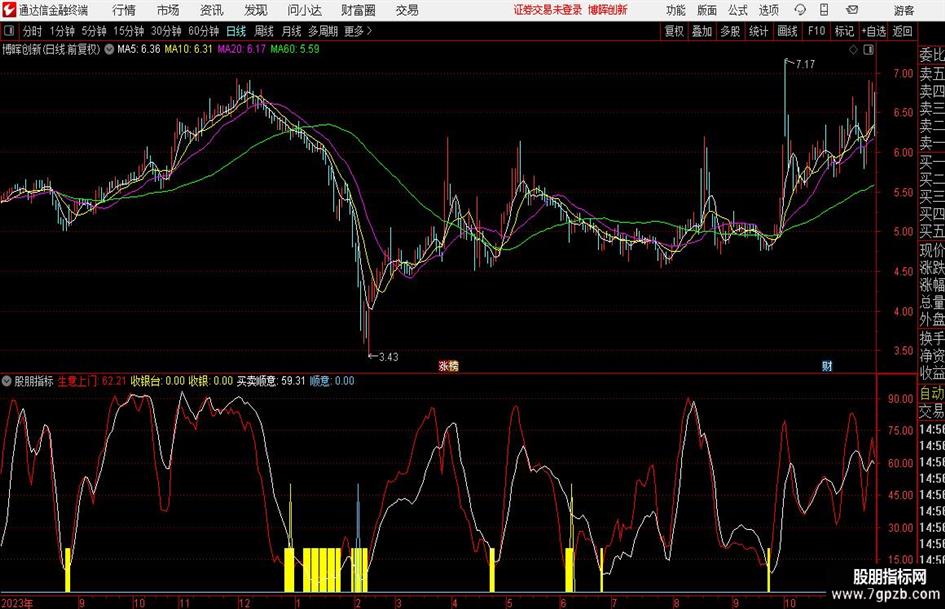Activate the 画线 drawing tool button
The height and width of the screenshot is (609, 945).
(x=787, y=31)
